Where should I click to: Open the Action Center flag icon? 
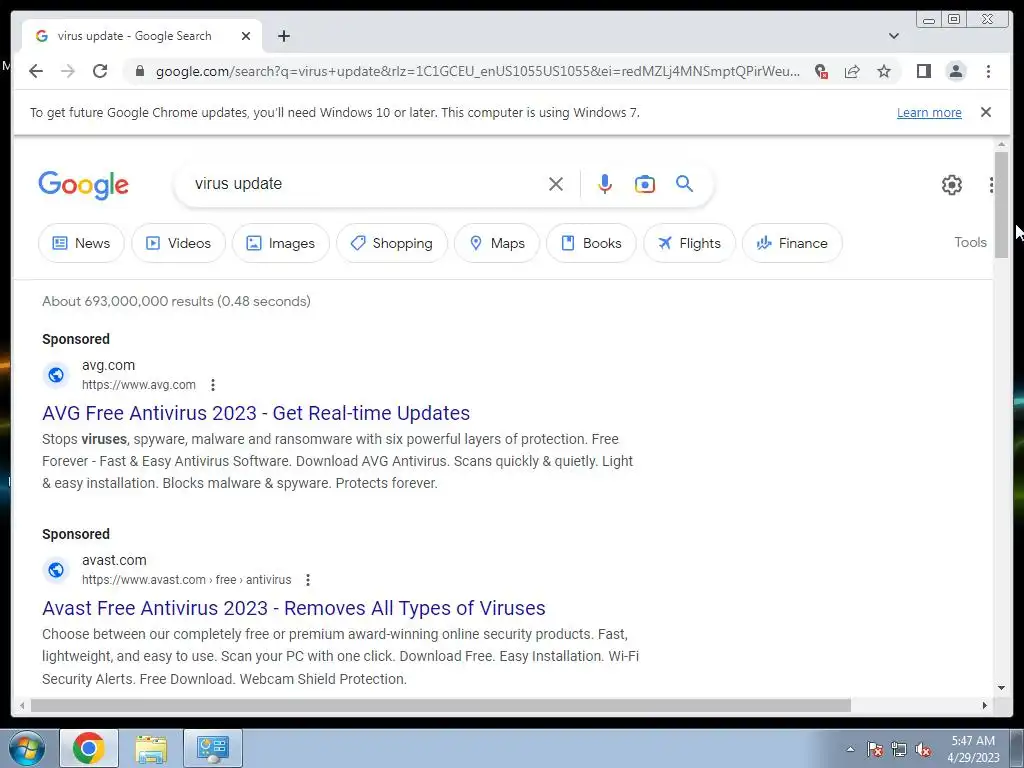[x=875, y=749]
